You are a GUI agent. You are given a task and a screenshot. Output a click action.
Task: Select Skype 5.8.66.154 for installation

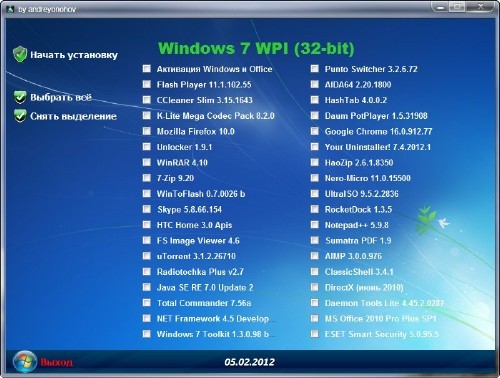(147, 209)
